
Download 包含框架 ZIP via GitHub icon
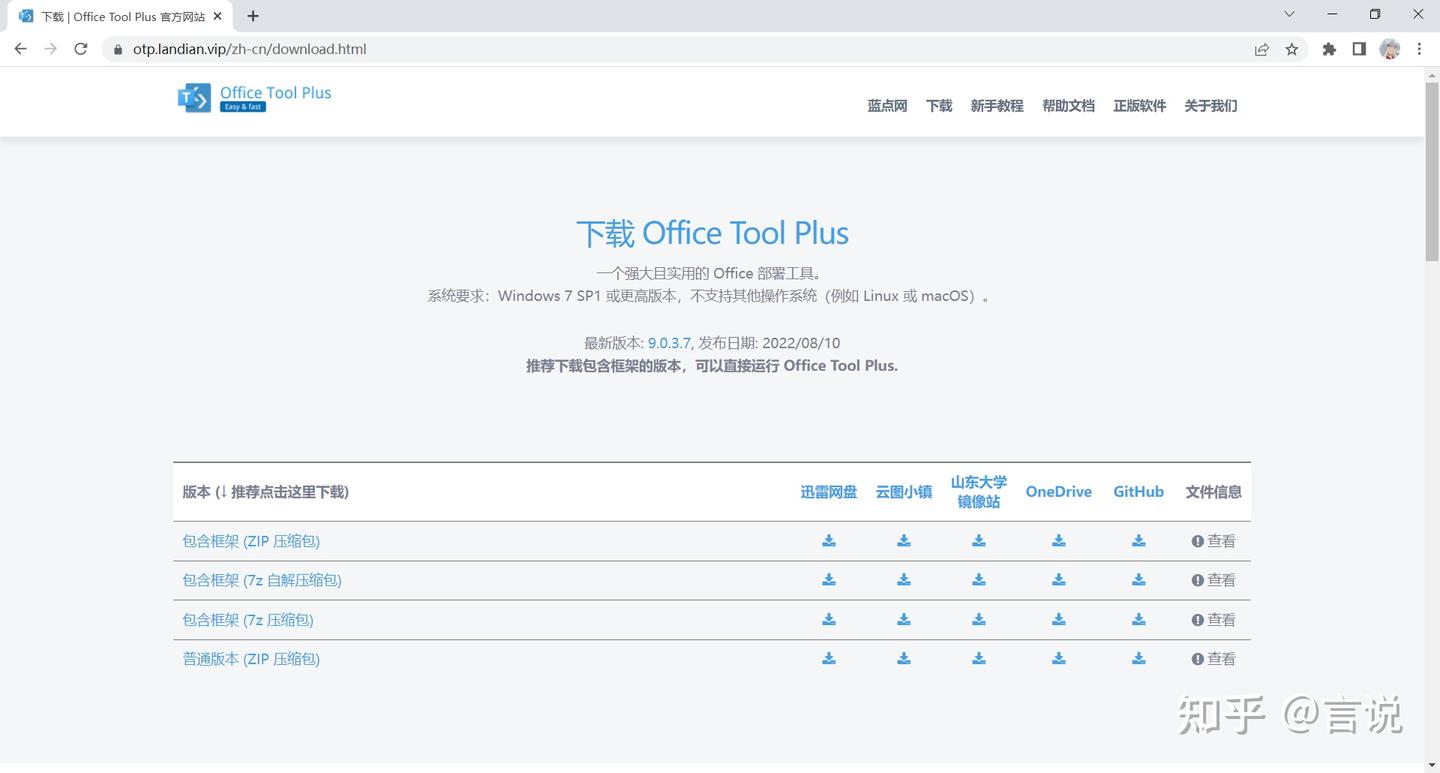pos(1138,540)
